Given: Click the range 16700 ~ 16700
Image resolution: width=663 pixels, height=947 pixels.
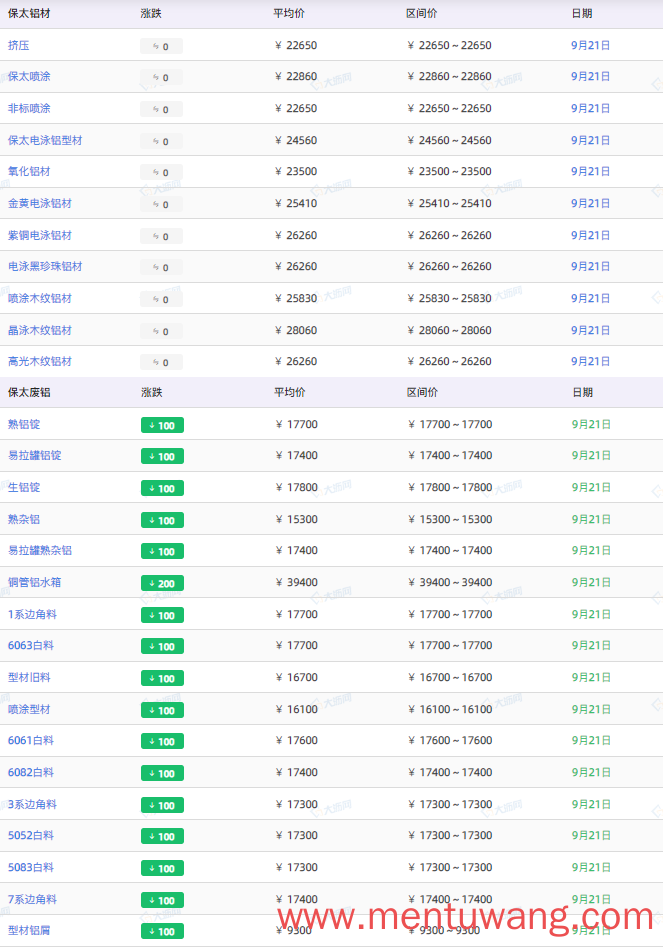Looking at the screenshot, I should (x=450, y=678).
